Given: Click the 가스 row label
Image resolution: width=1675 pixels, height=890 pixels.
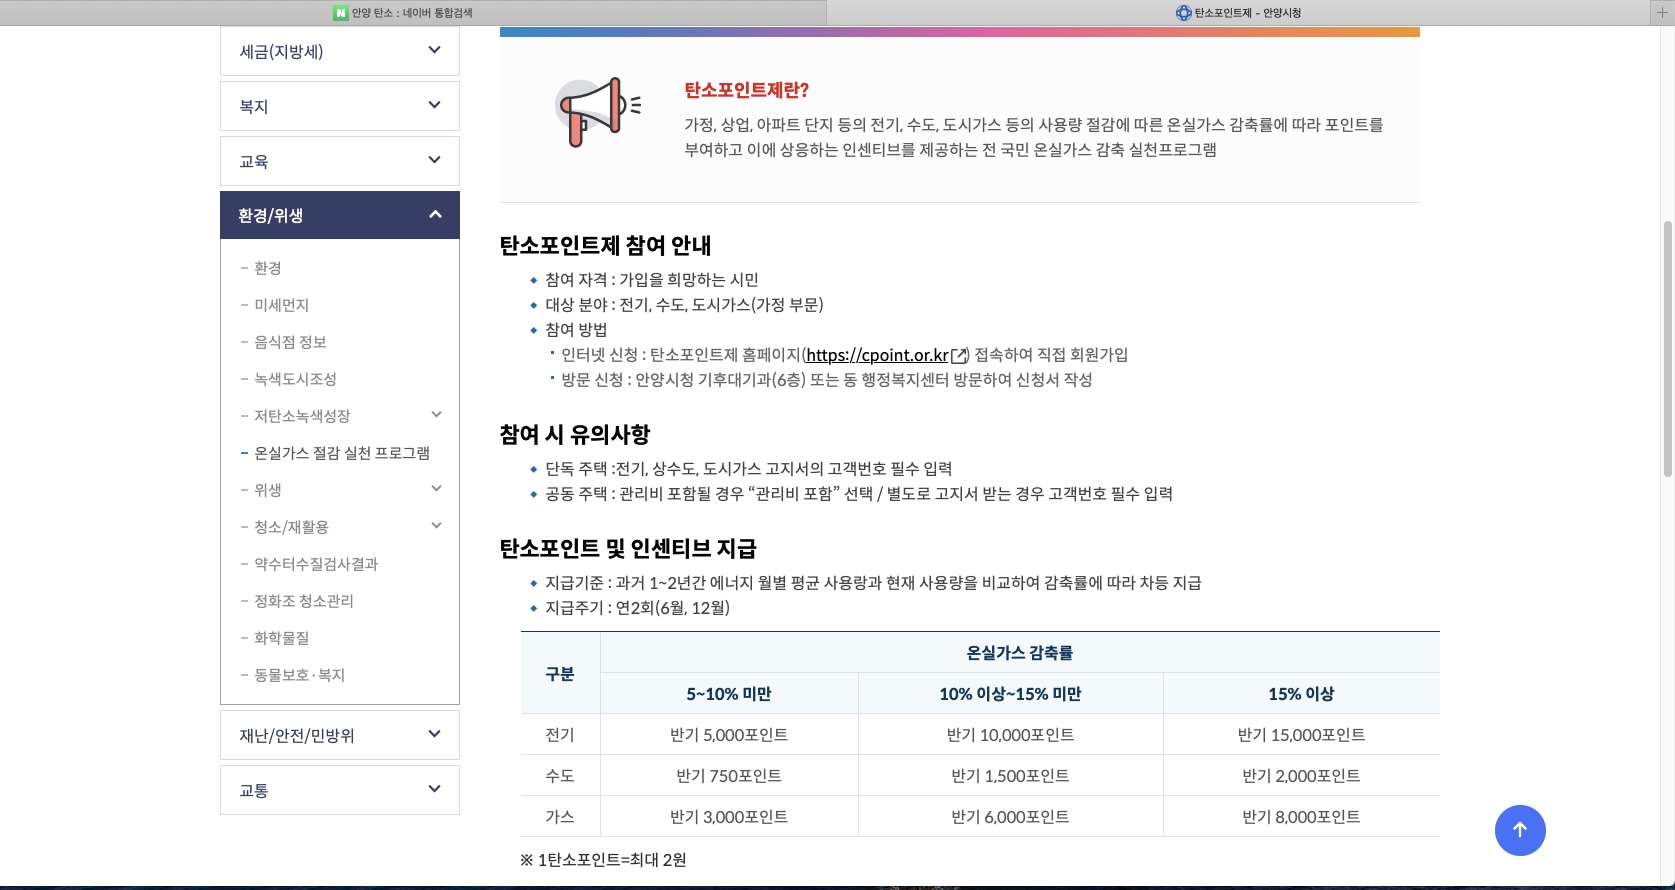Looking at the screenshot, I should coord(560,816).
